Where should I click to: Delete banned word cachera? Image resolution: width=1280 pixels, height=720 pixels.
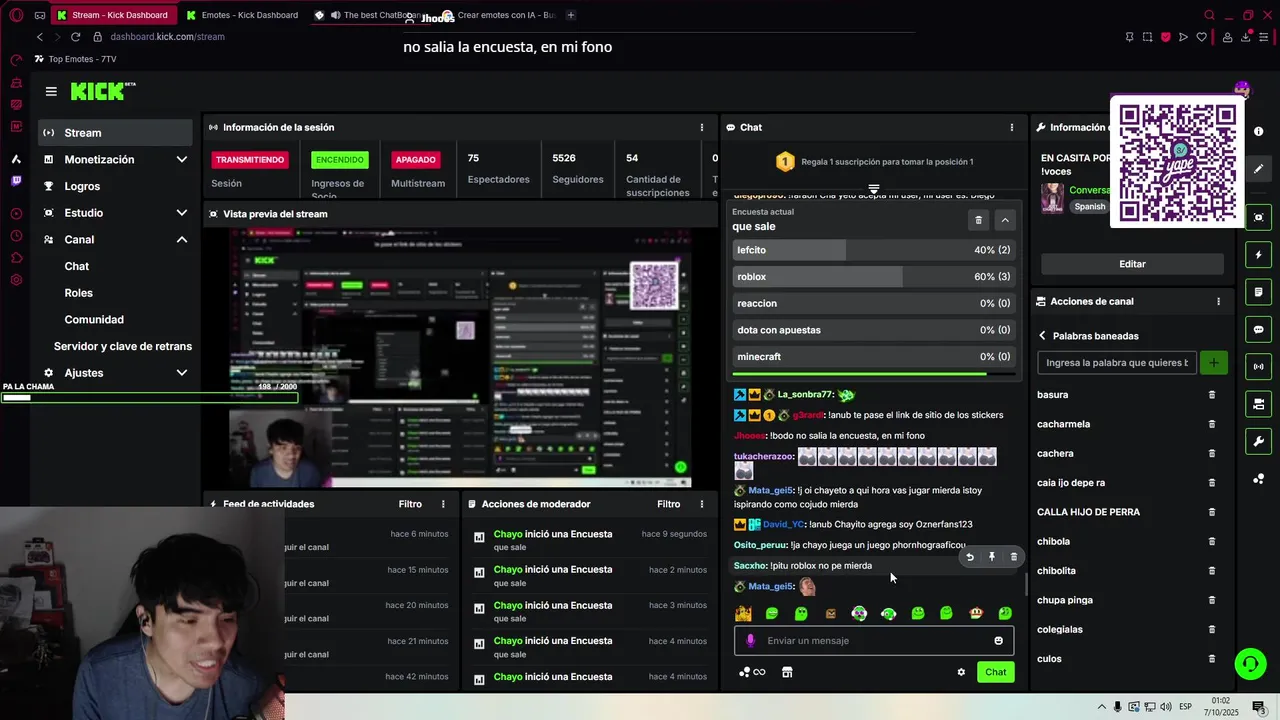(x=1212, y=453)
